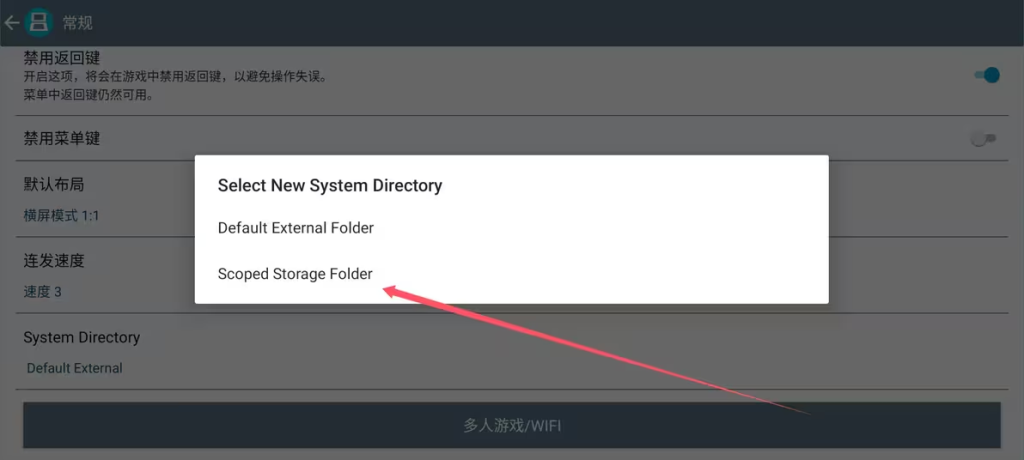This screenshot has width=1024, height=460.
Task: Tap the back arrow in the header
Action: click(12, 22)
